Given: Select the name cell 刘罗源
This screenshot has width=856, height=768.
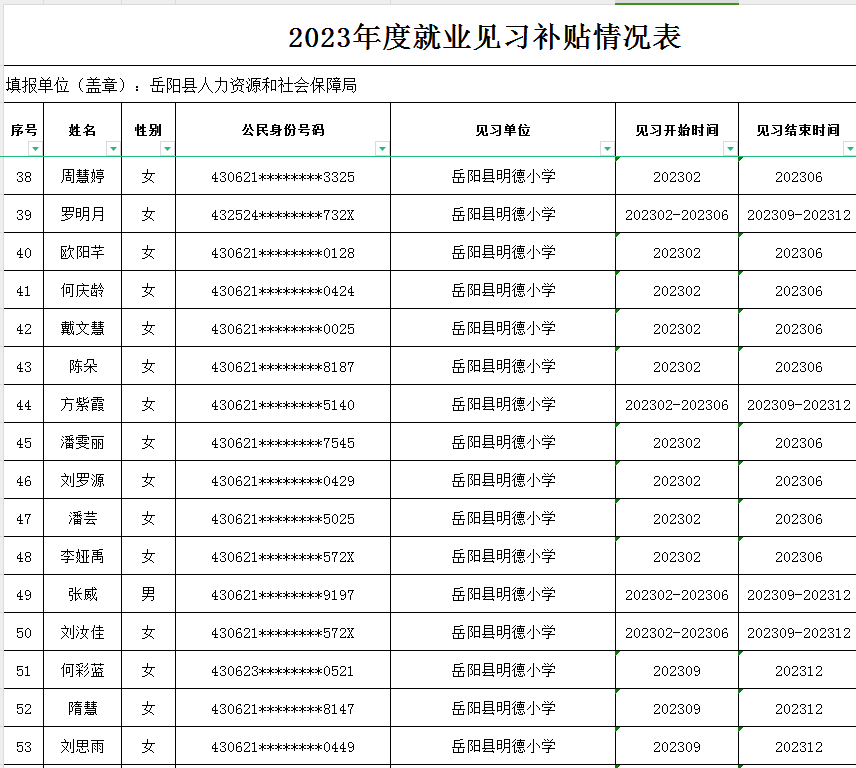Looking at the screenshot, I should point(83,481).
